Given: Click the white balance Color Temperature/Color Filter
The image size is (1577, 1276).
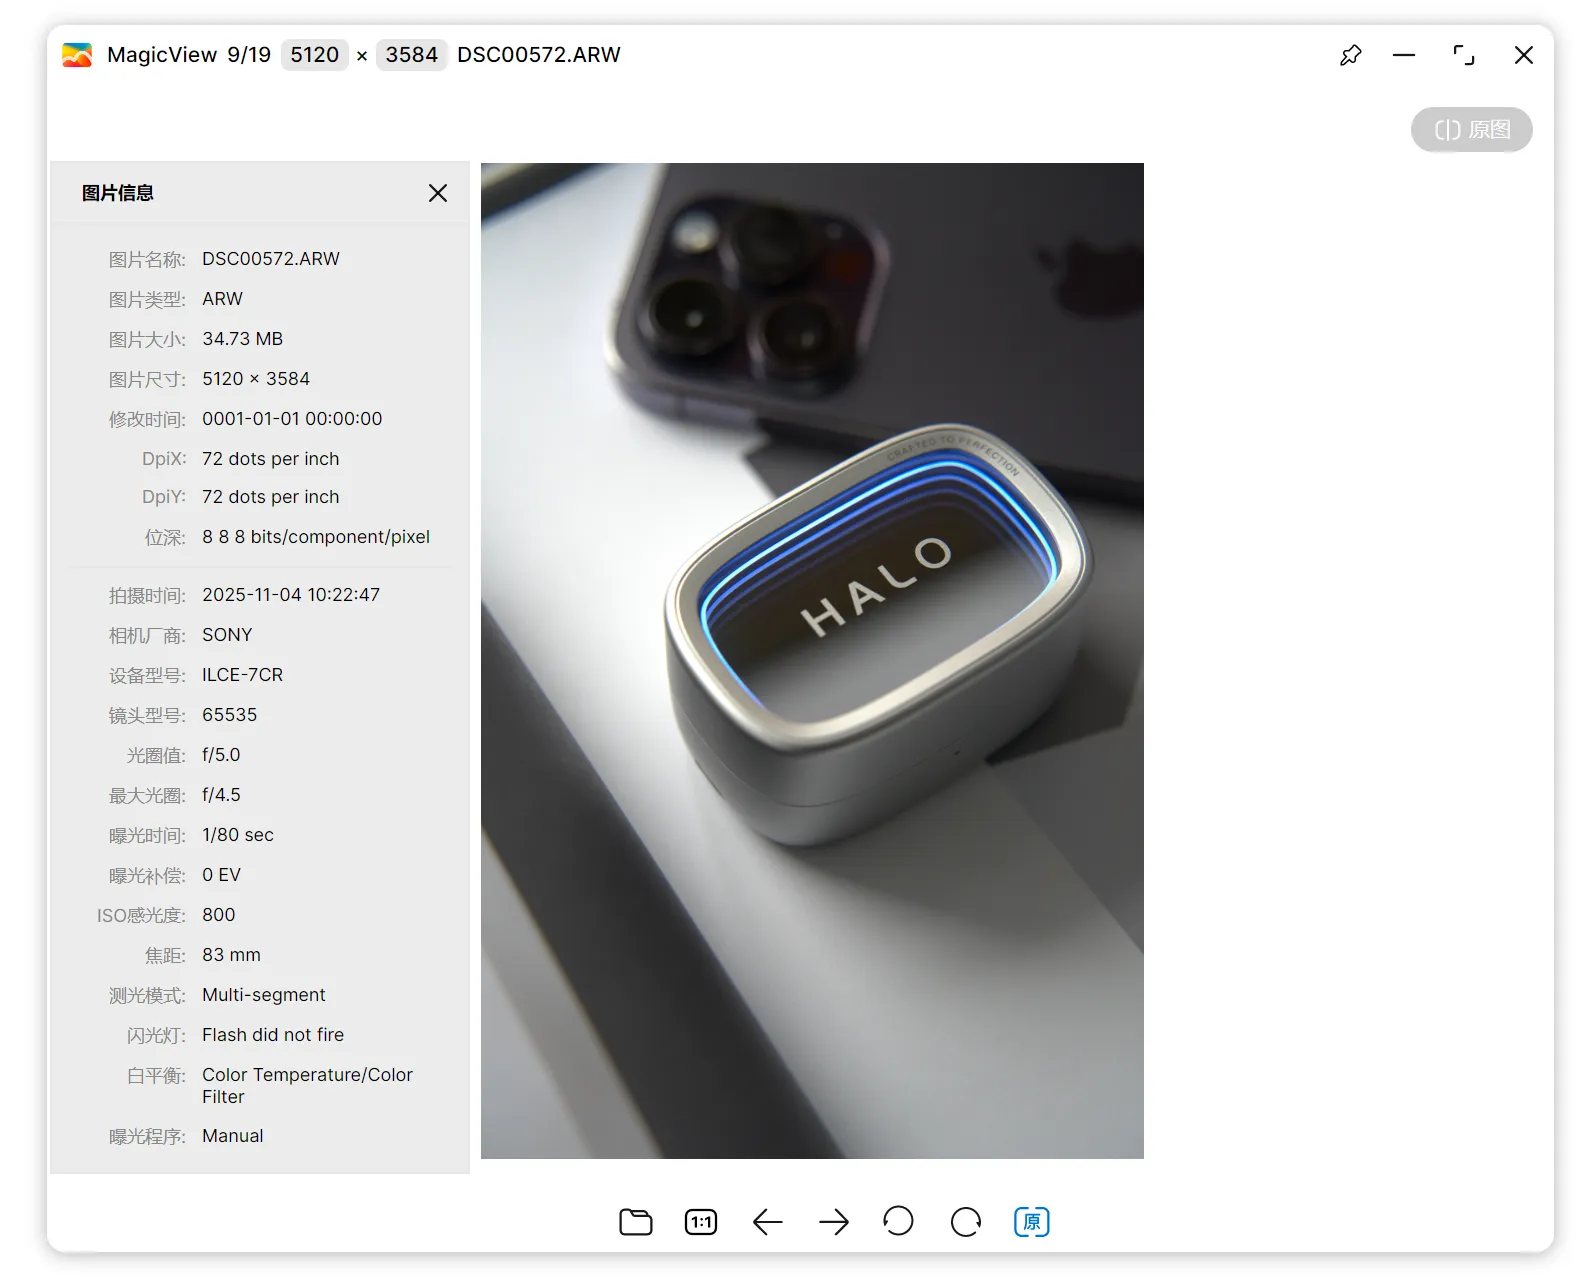Looking at the screenshot, I should [x=307, y=1086].
